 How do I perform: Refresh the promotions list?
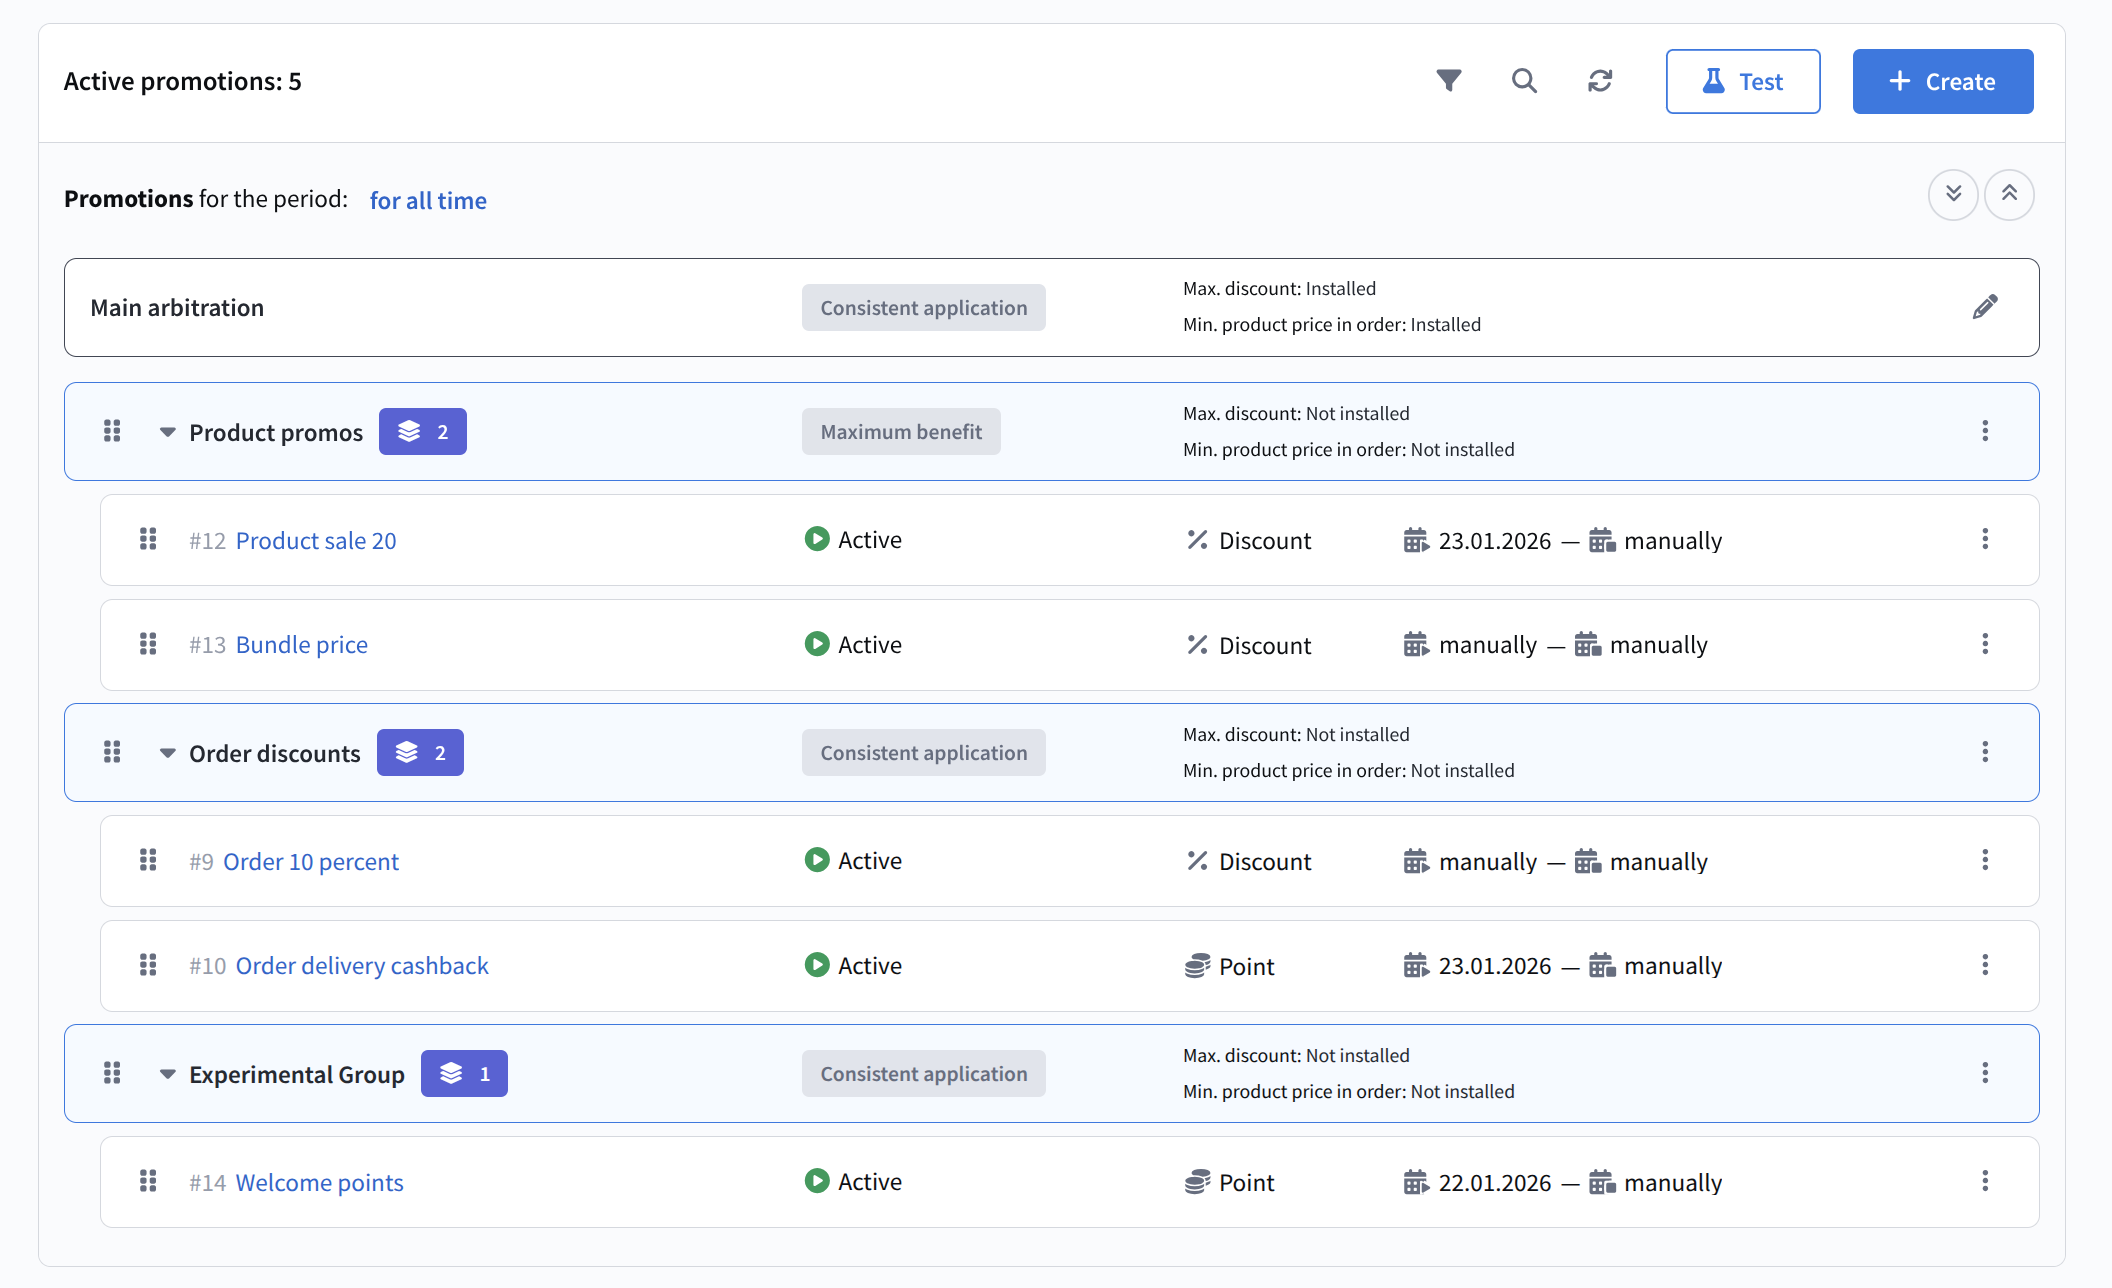(x=1600, y=80)
